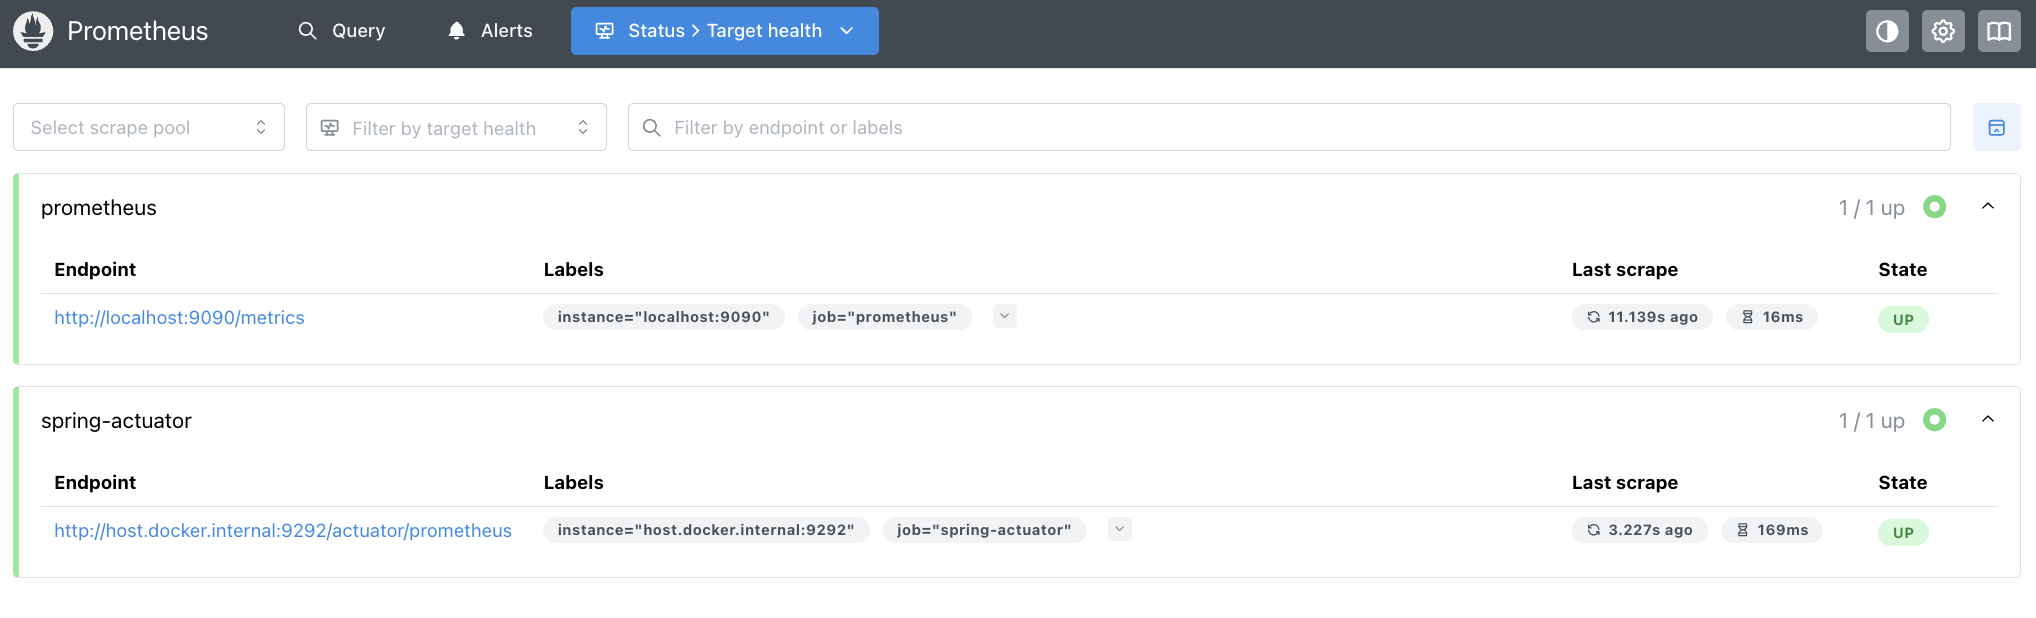2036x618 pixels.
Task: Open the localhost:9090/metrics endpoint link
Action: [179, 317]
